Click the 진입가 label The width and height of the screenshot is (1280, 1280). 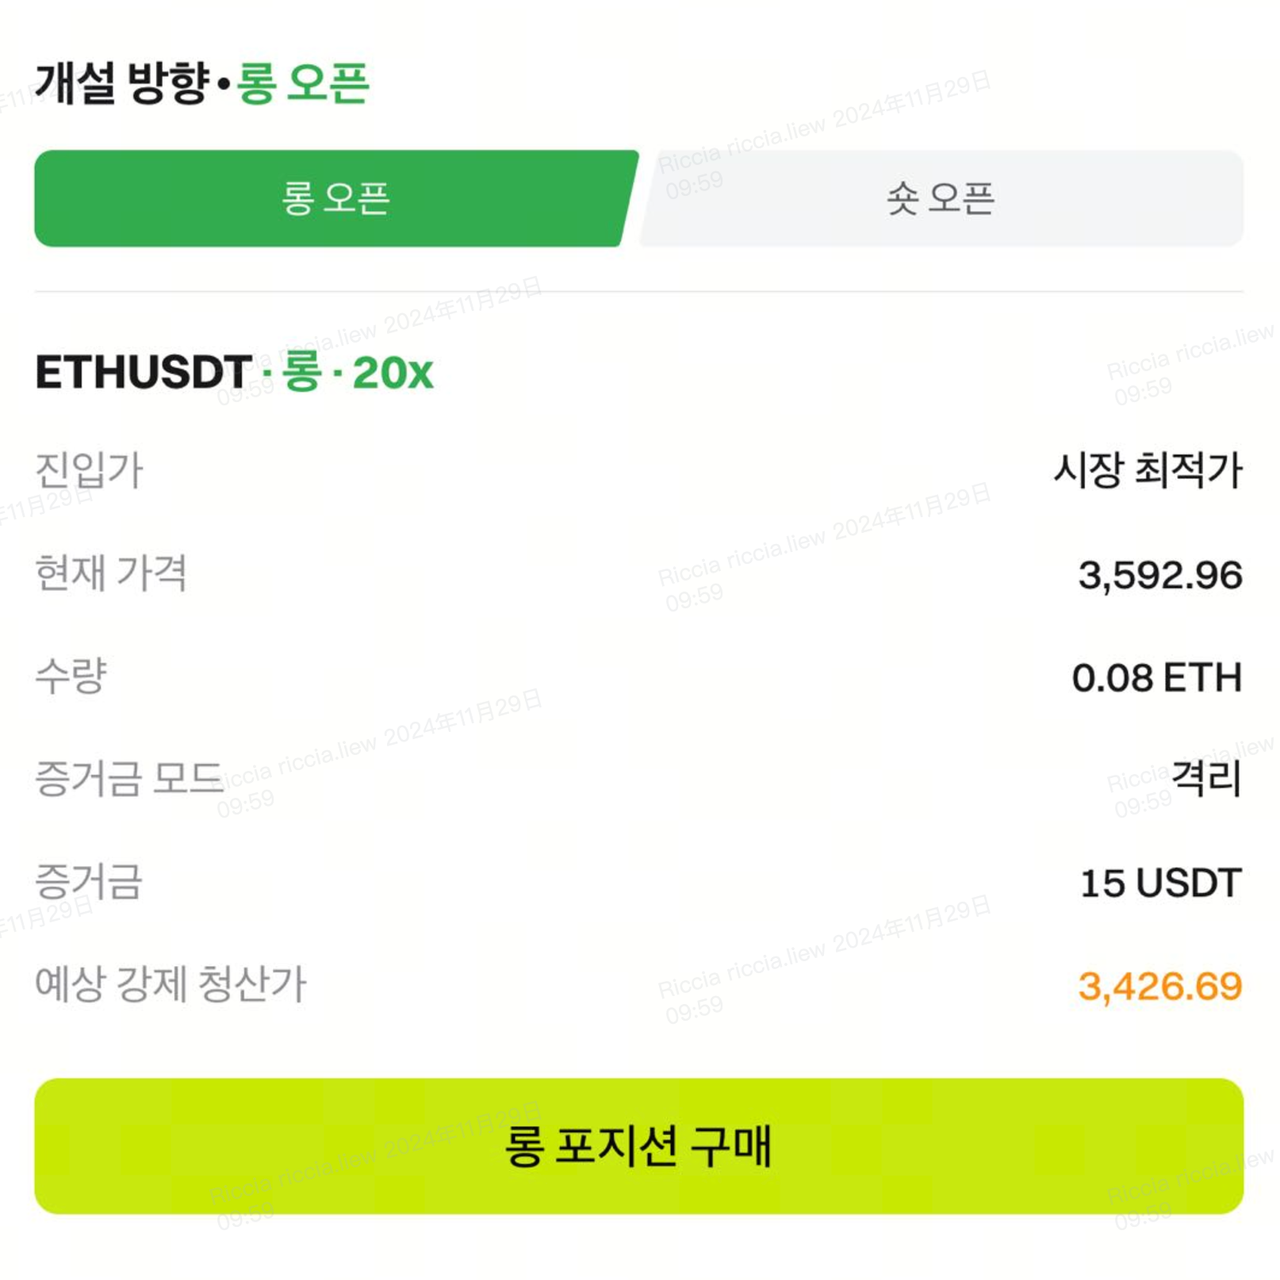click(89, 470)
